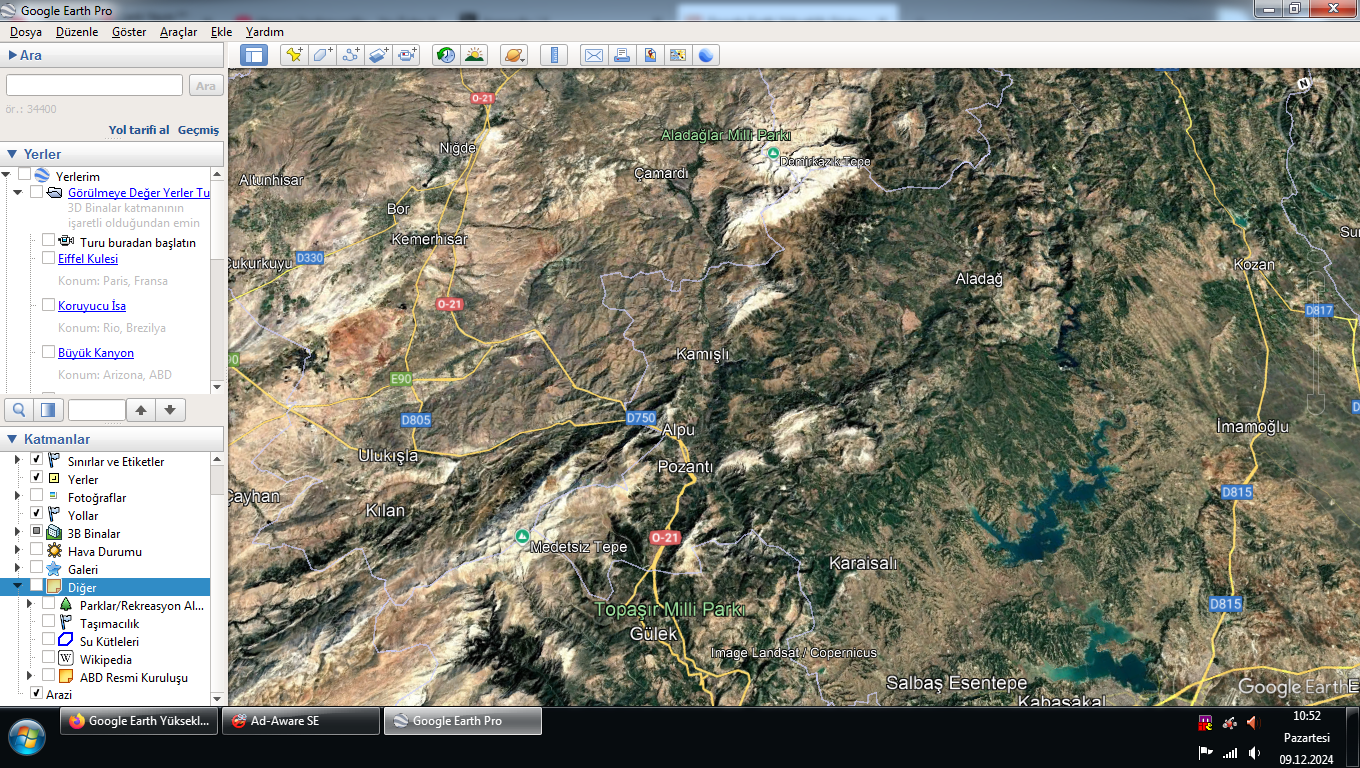Collapse the Diğer layer group

(17, 587)
